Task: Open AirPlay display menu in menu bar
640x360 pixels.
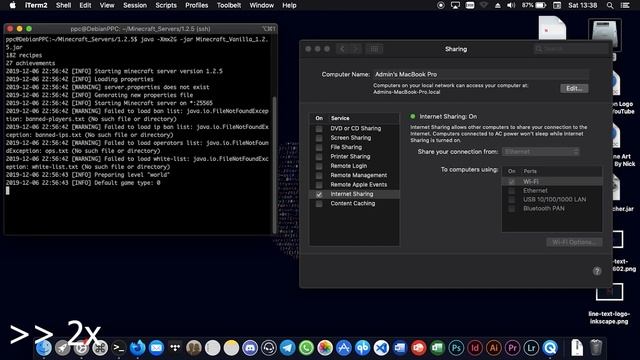Action: [x=455, y=5]
